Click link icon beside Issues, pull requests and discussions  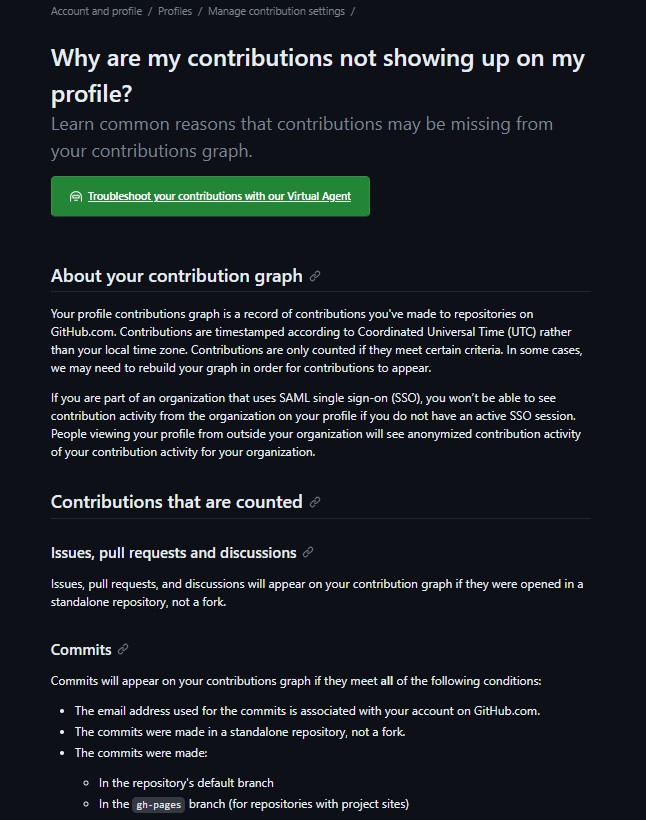[x=308, y=552]
